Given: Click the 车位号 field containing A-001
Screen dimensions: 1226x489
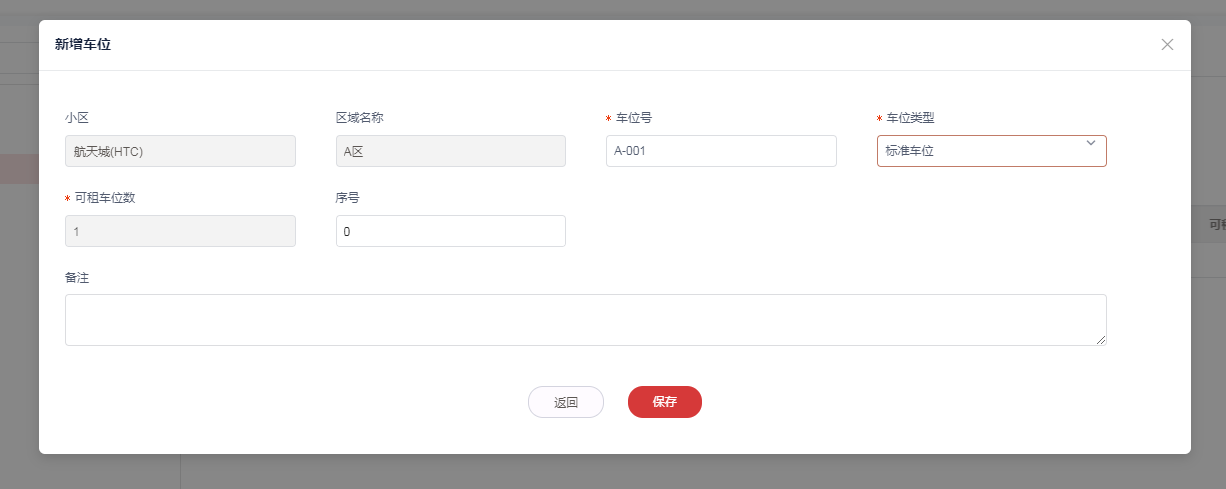Looking at the screenshot, I should click(x=720, y=151).
